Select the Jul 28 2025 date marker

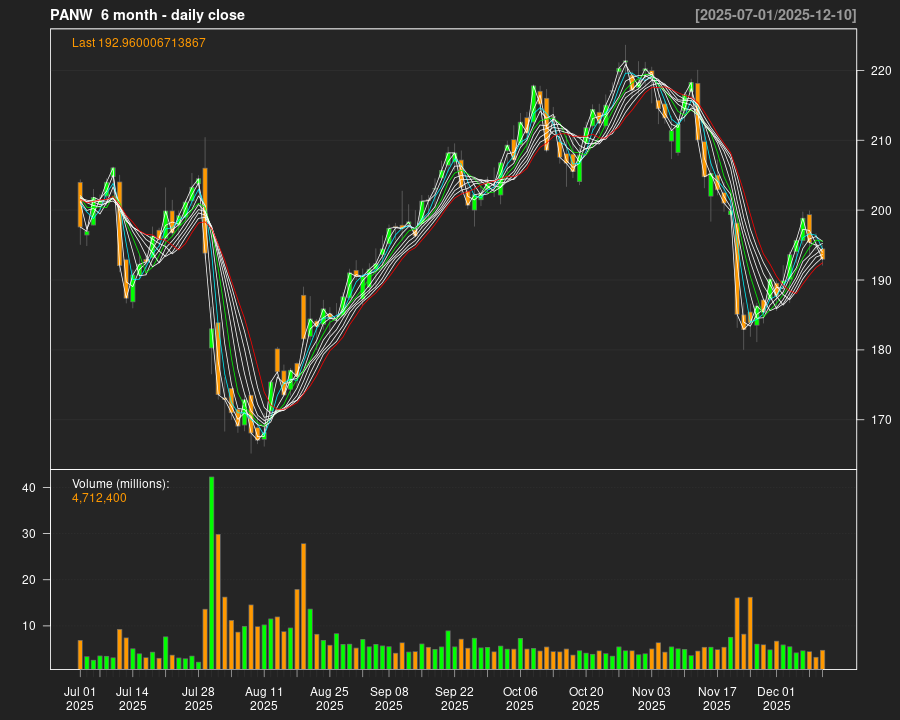point(198,698)
